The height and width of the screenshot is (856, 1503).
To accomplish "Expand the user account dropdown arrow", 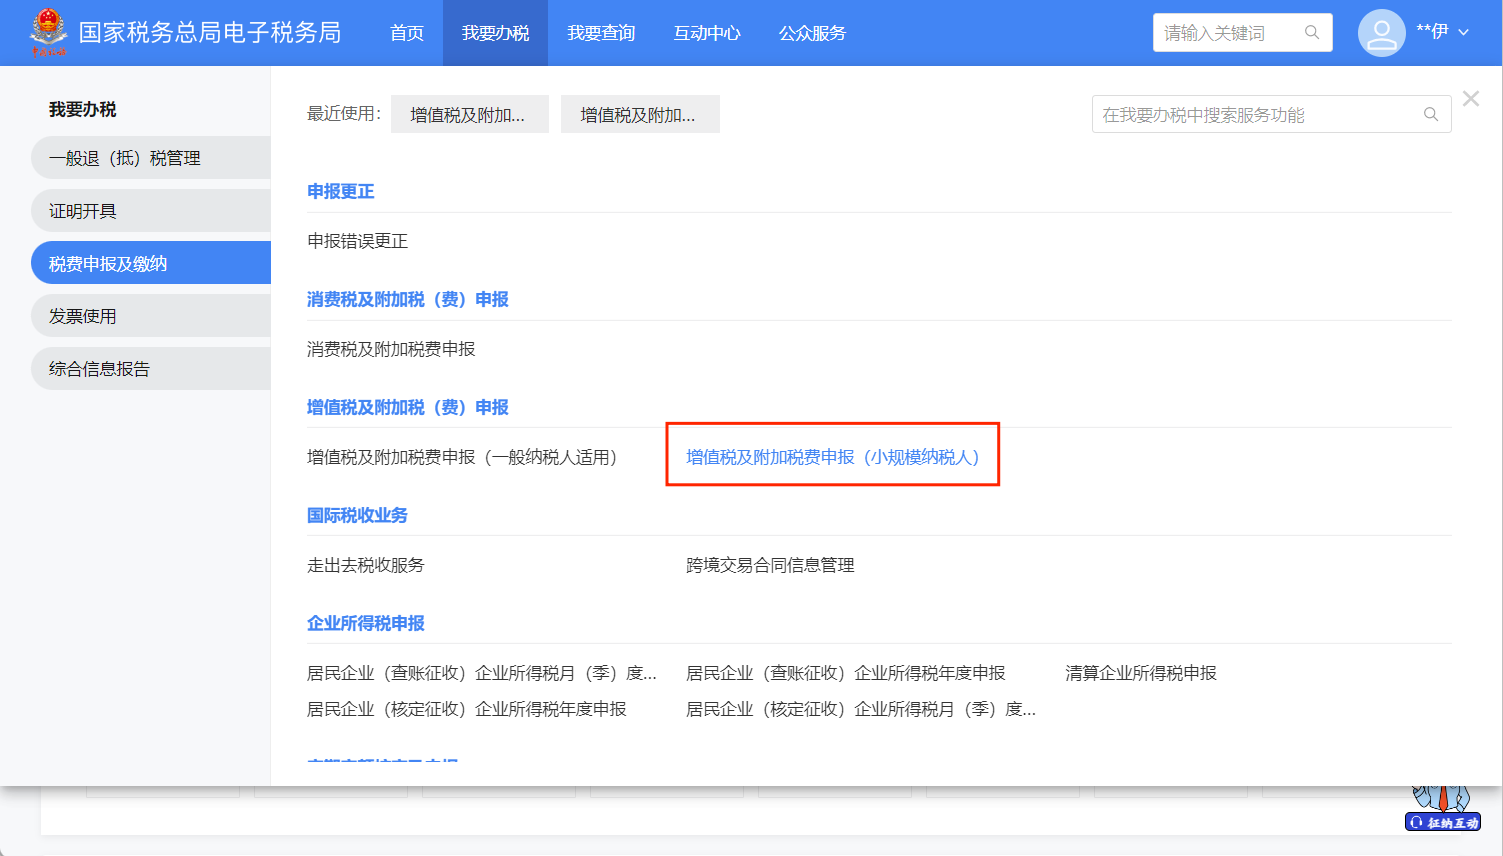I will click(1464, 33).
